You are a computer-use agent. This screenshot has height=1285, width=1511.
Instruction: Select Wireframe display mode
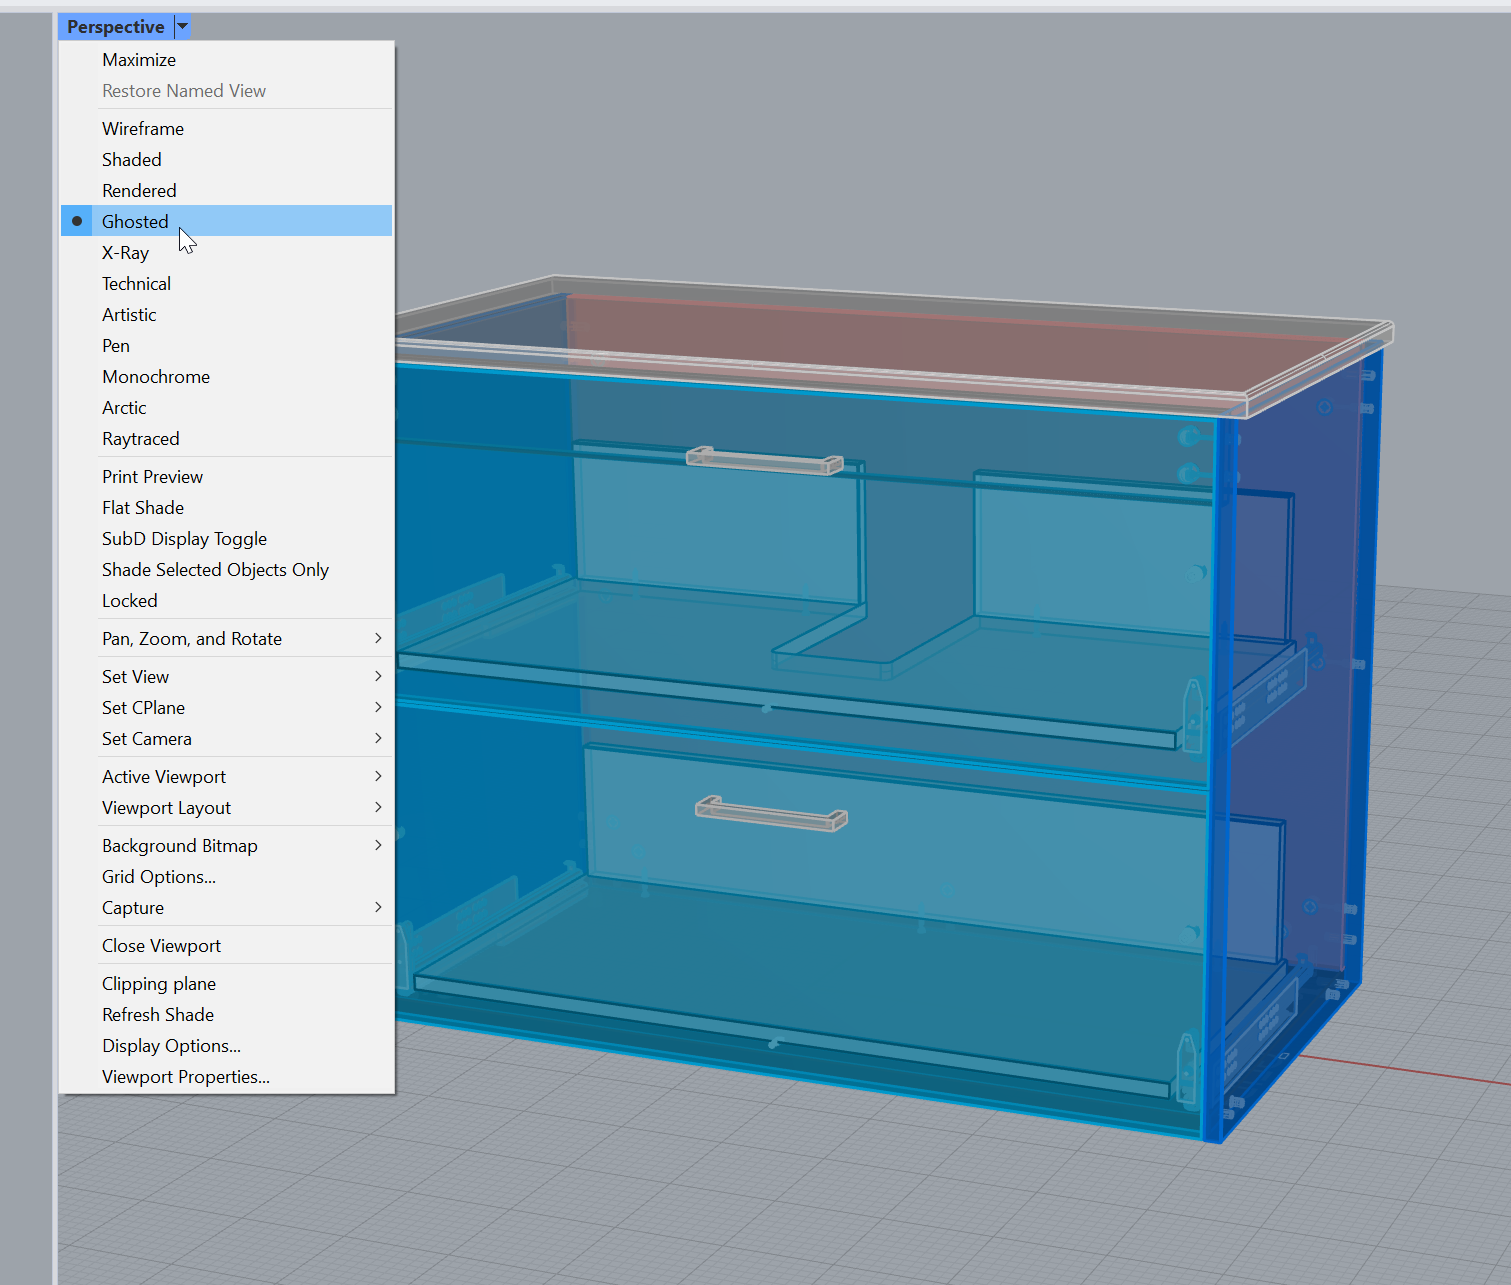coord(143,129)
